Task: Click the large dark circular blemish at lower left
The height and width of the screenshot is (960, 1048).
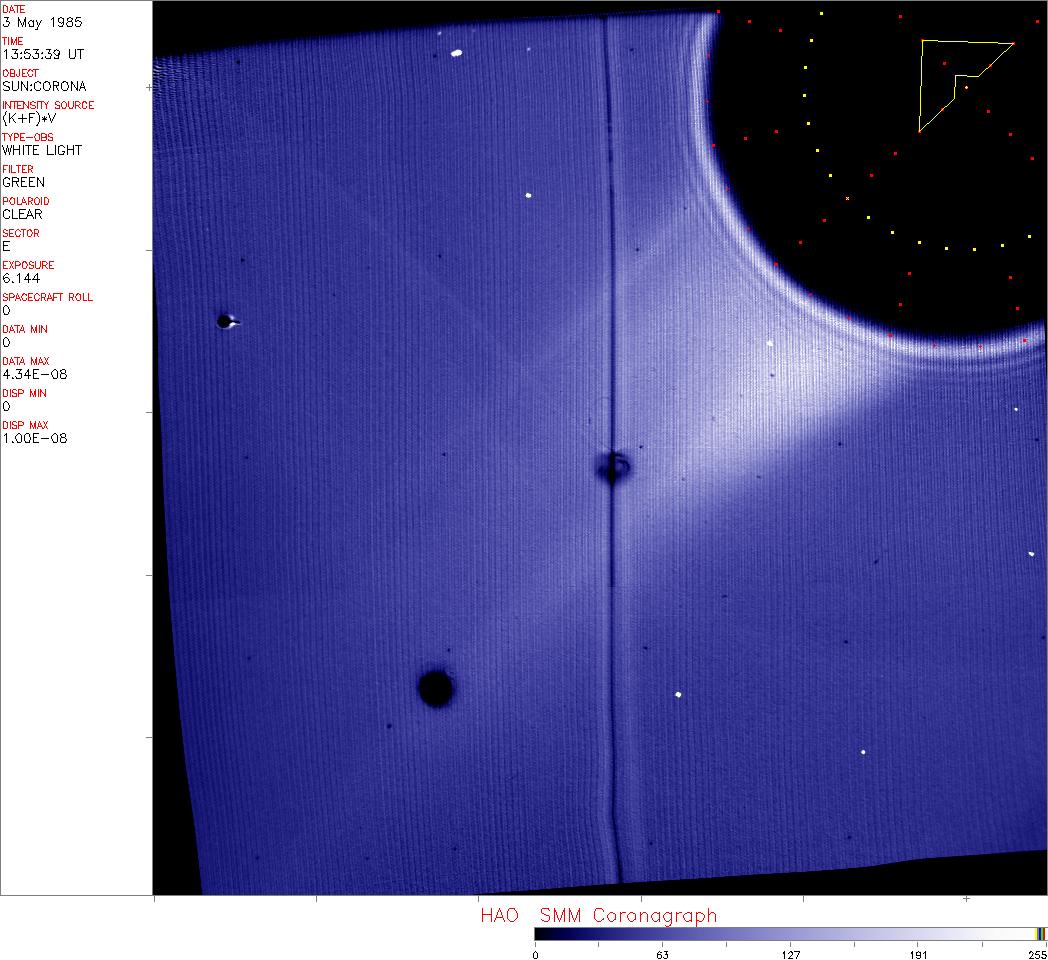Action: 435,688
